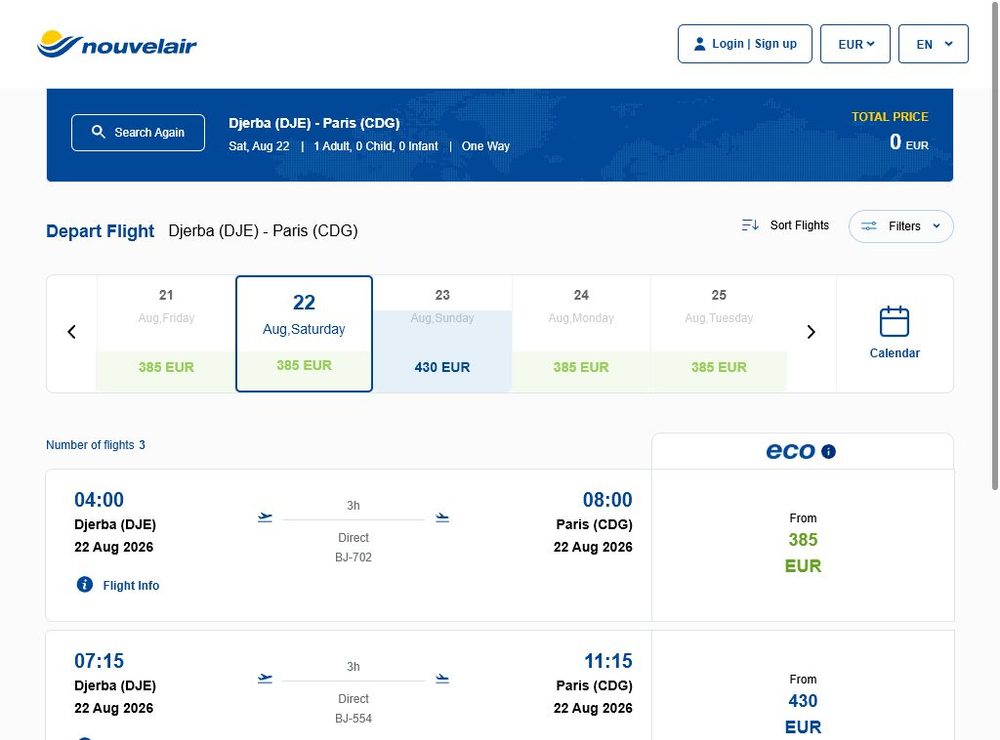1000x740 pixels.
Task: Click the Flight Info icon for the 04:00 flight
Action: point(85,584)
